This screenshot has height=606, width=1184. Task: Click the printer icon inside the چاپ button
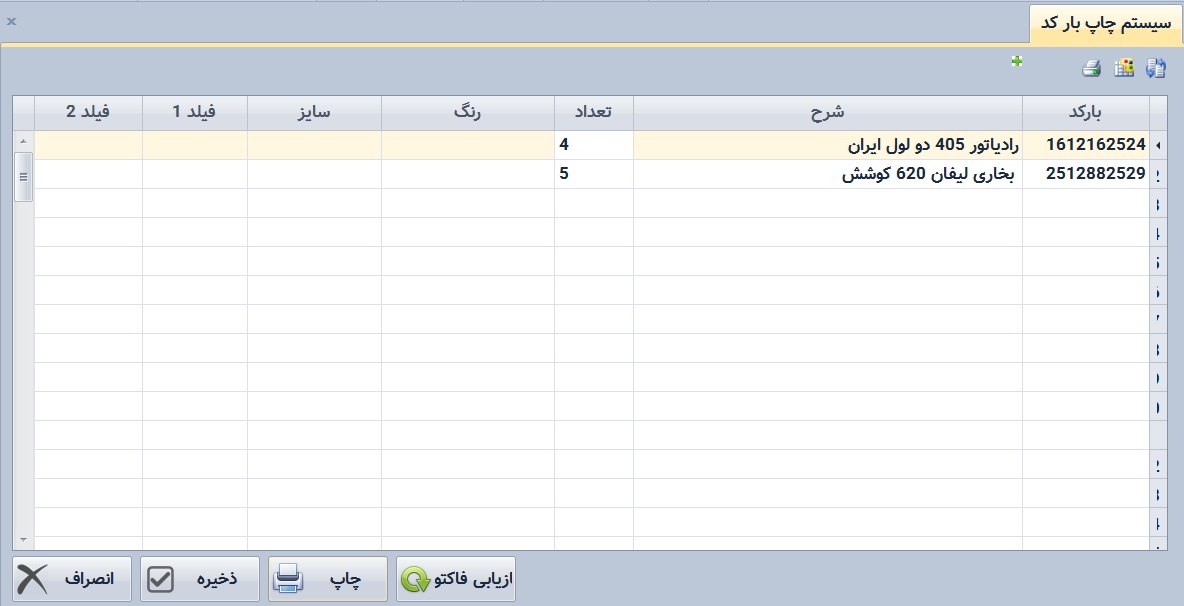pos(287,578)
